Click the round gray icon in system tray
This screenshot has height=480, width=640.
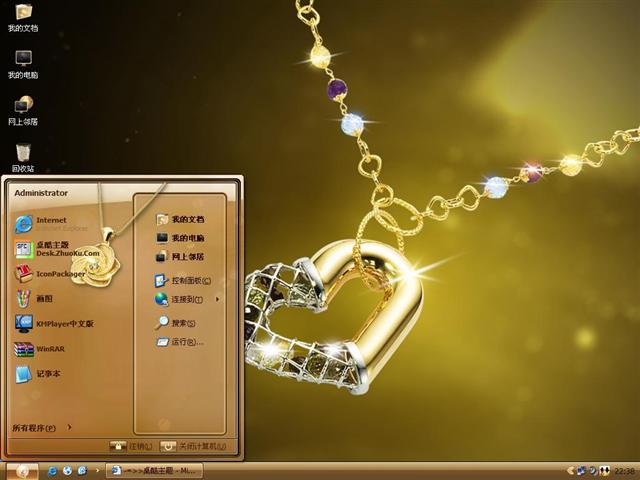(593, 471)
